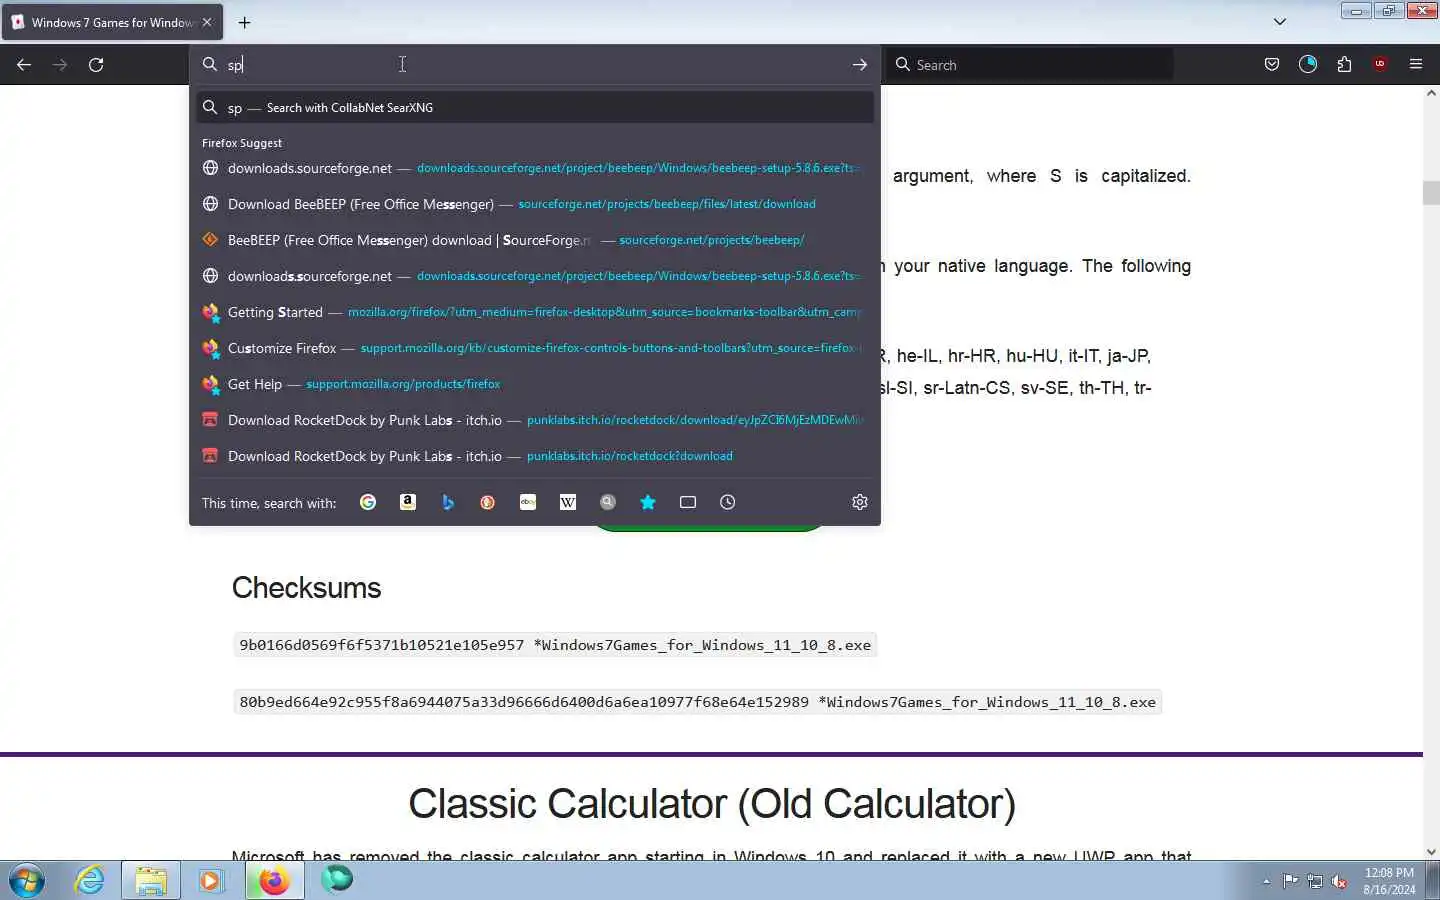Choose Get Help support.mozilla.org suggestion
The width and height of the screenshot is (1440, 900).
[x=535, y=384]
